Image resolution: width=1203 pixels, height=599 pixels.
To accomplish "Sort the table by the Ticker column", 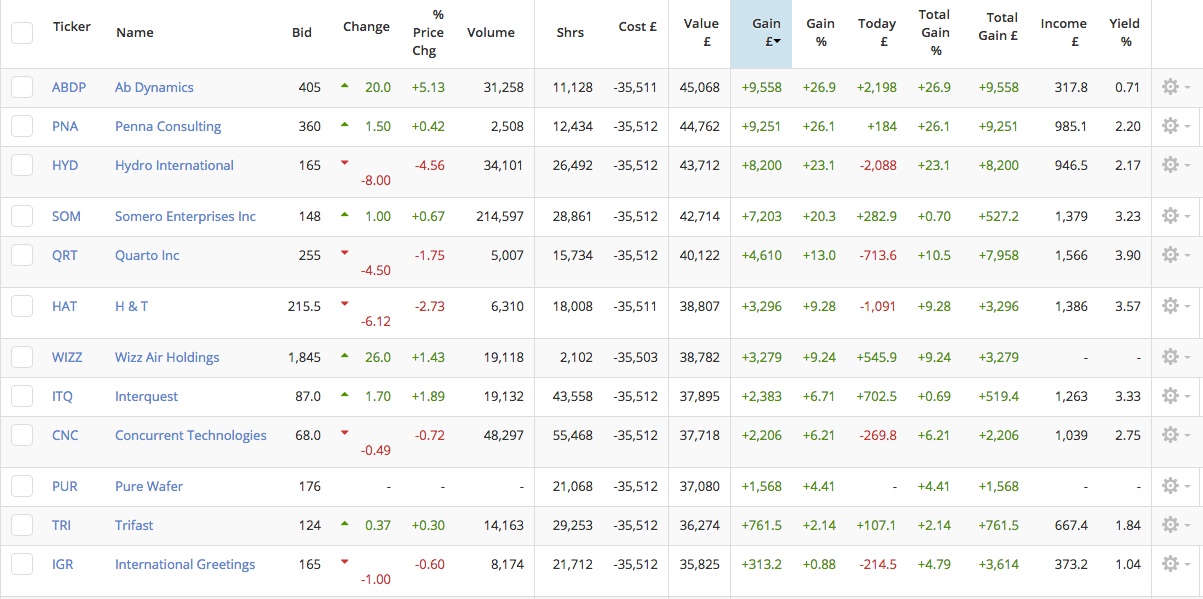I will [72, 27].
